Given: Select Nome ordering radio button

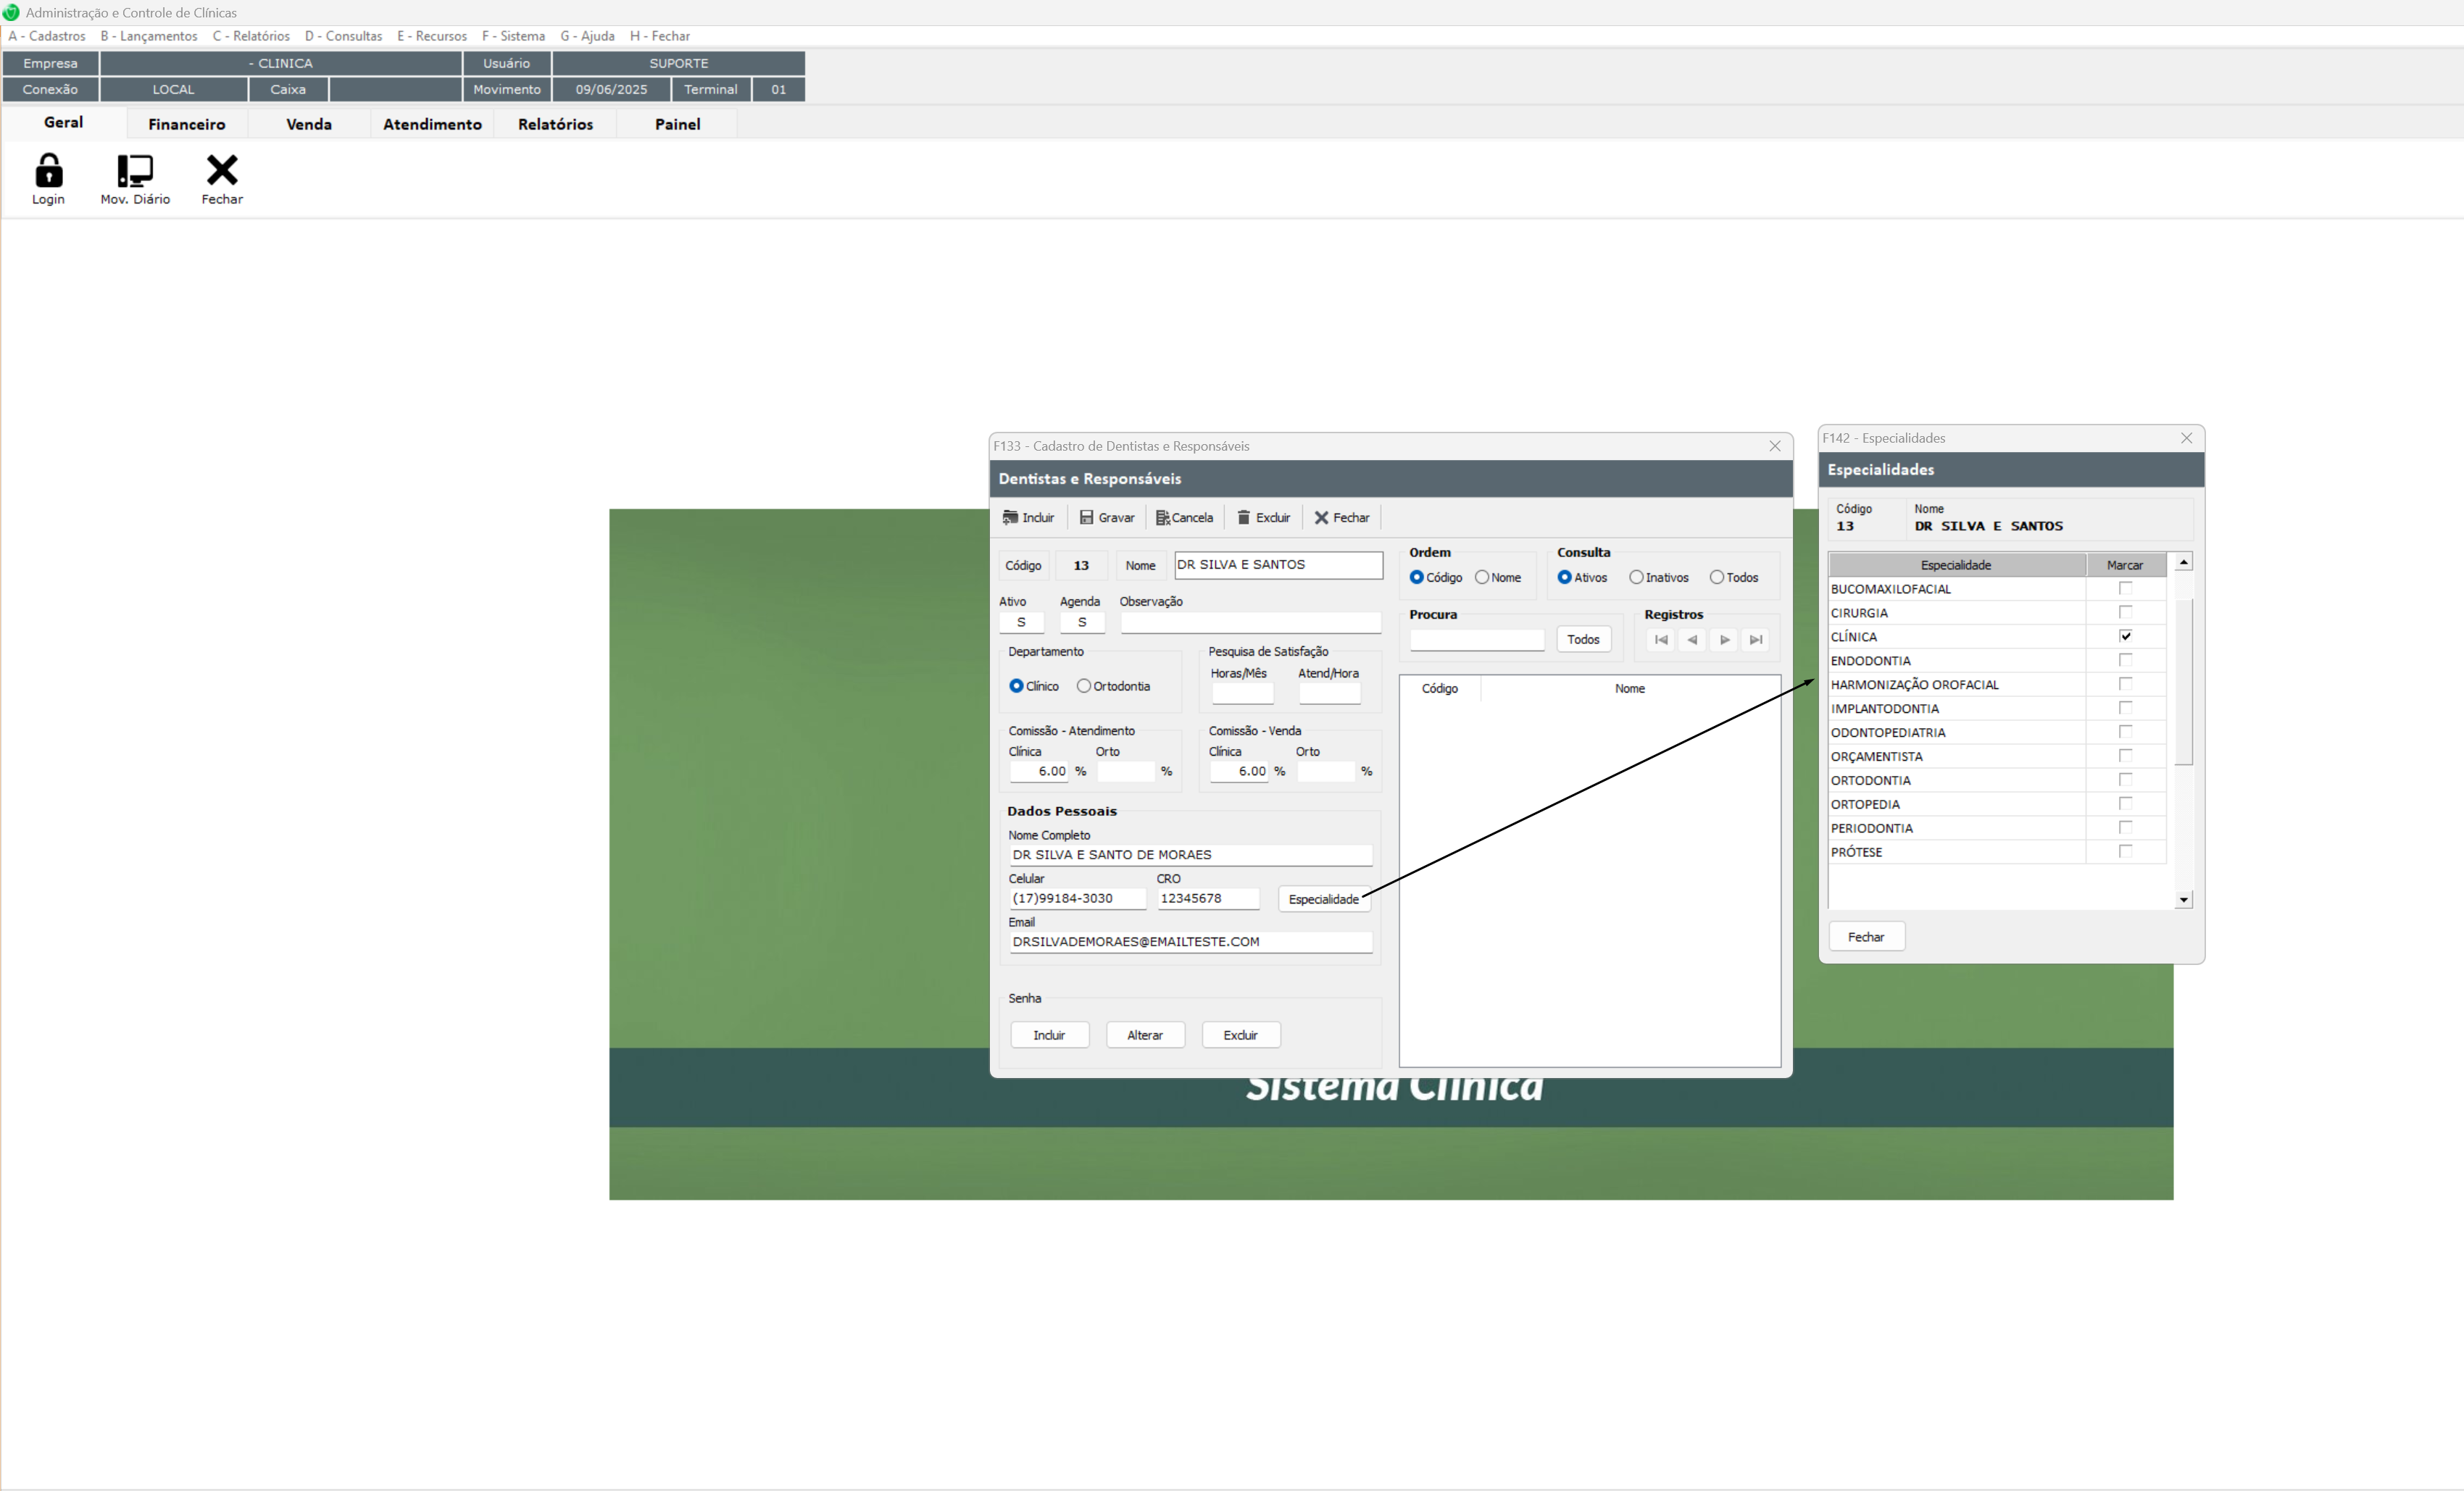Looking at the screenshot, I should click(x=1482, y=578).
